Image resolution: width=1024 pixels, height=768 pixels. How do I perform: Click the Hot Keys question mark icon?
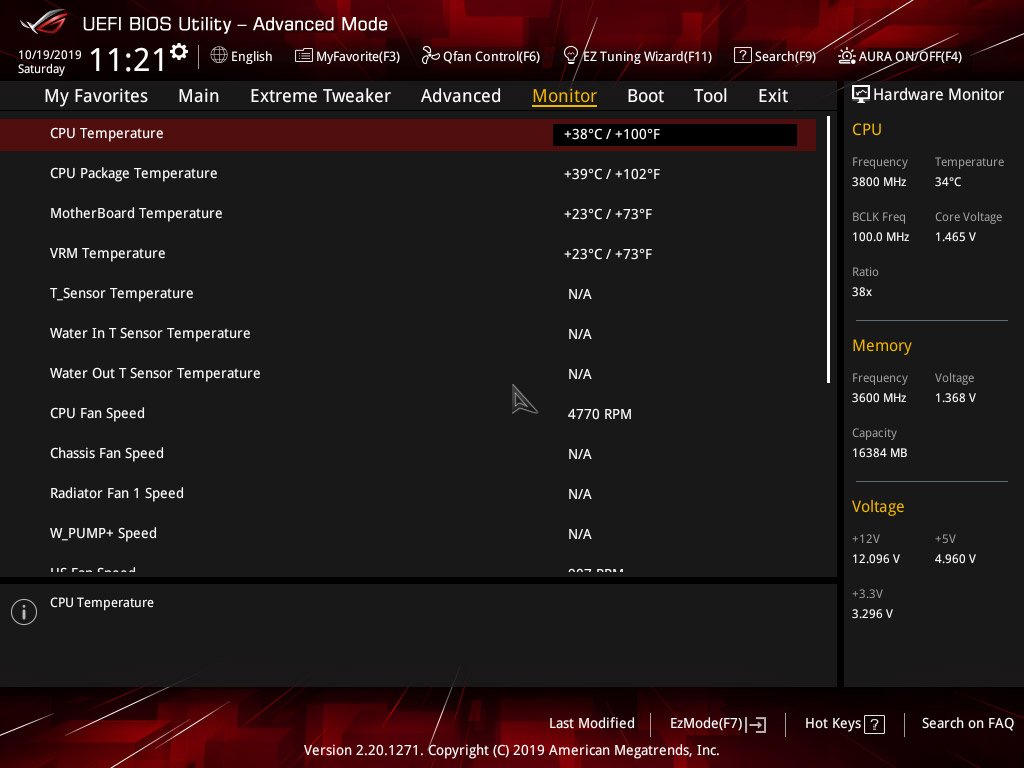874,724
